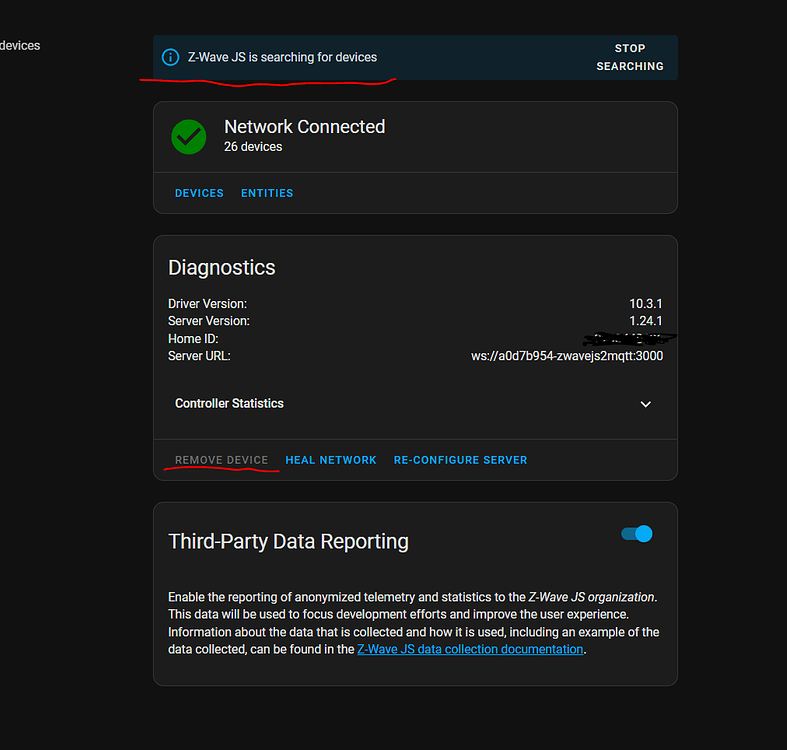This screenshot has width=787, height=750.
Task: Click the Server Version value 1.24.1
Action: 646,321
